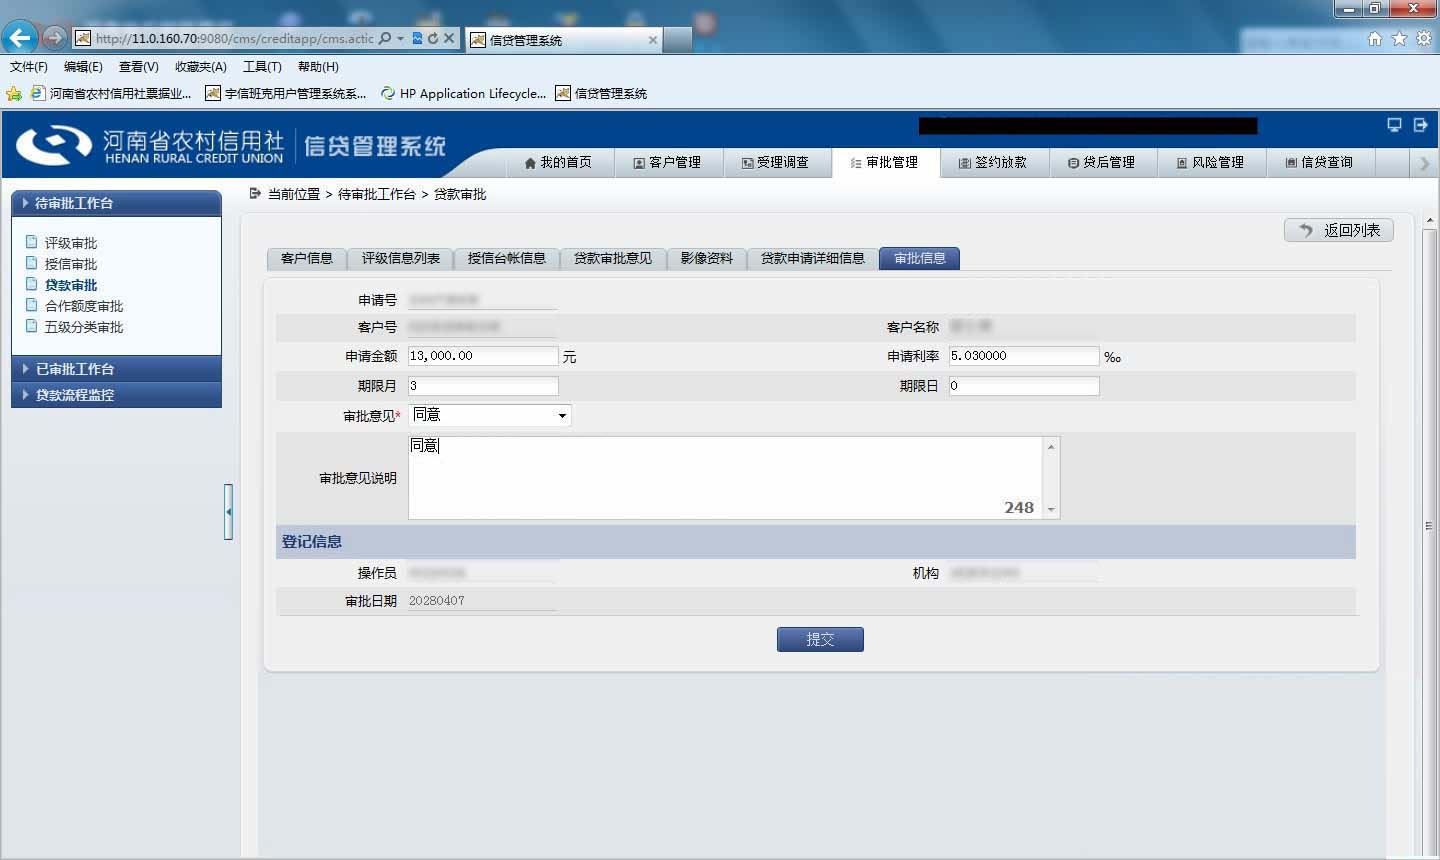1440x860 pixels.
Task: Open the browser home icon
Action: coord(1375,38)
